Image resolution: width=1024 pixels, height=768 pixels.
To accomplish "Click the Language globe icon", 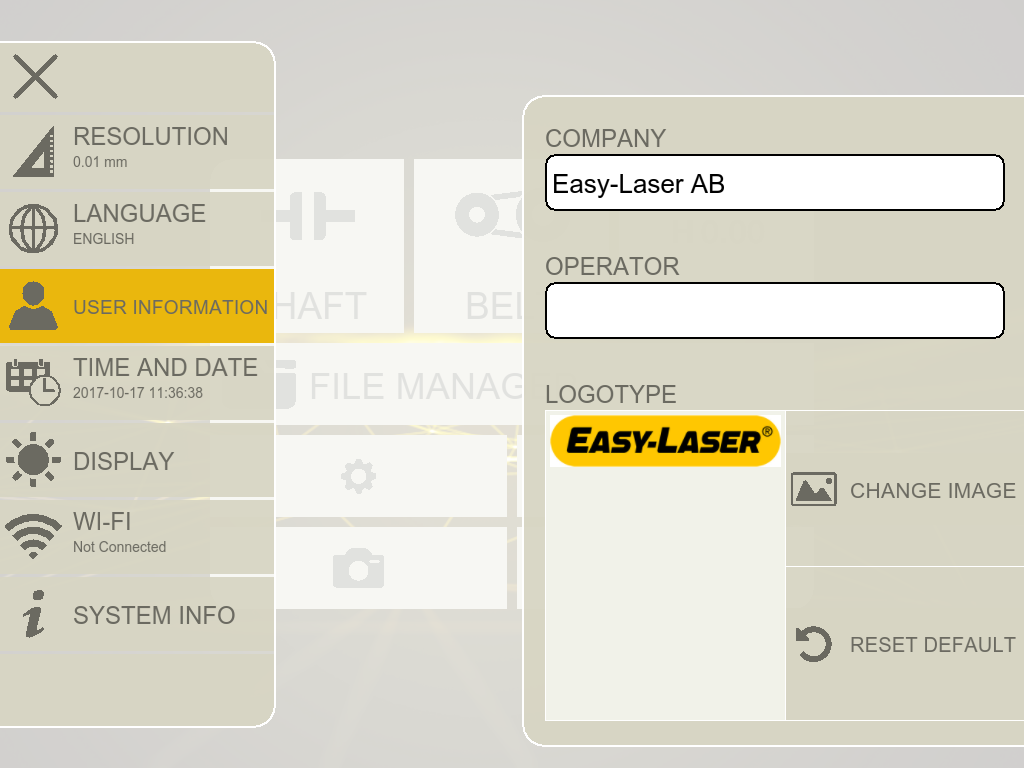I will pos(33,228).
